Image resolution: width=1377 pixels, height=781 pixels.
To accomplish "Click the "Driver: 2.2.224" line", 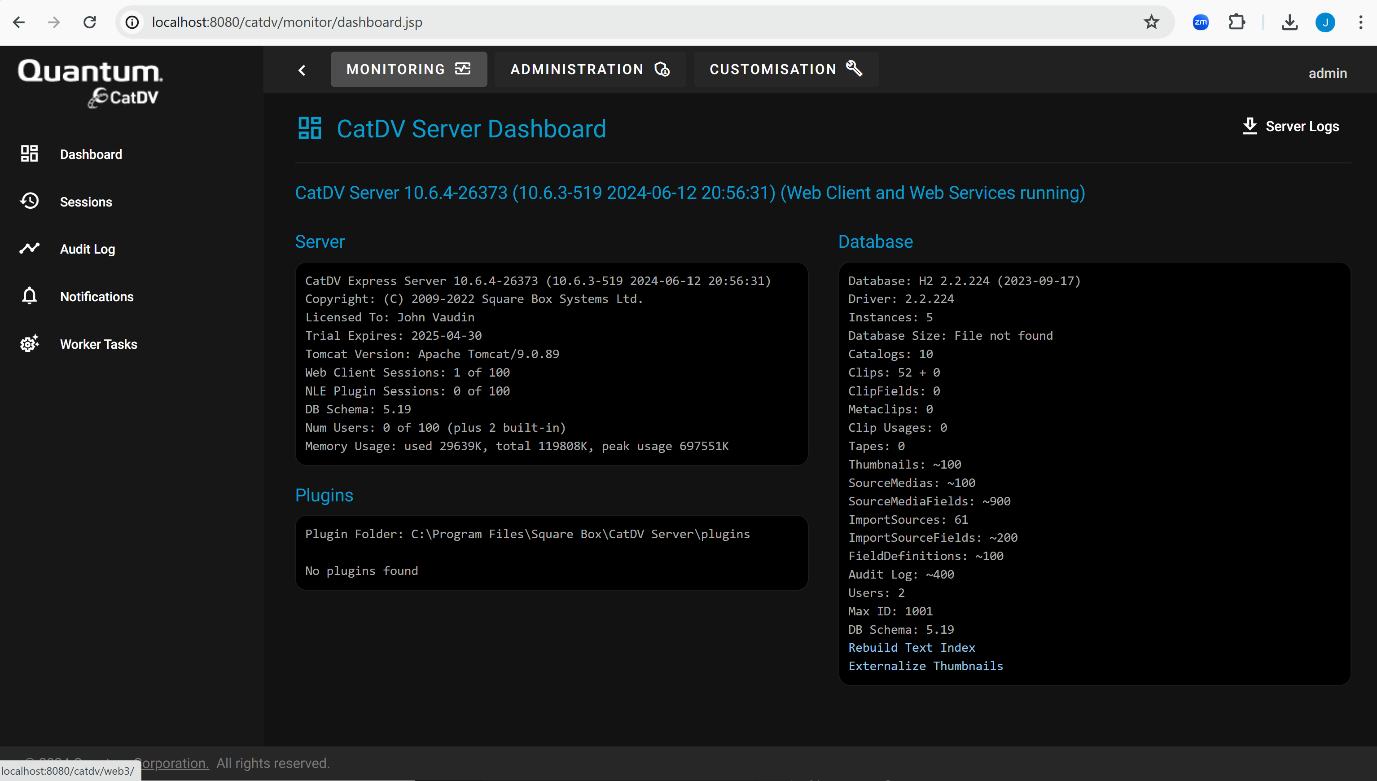I will pos(901,299).
